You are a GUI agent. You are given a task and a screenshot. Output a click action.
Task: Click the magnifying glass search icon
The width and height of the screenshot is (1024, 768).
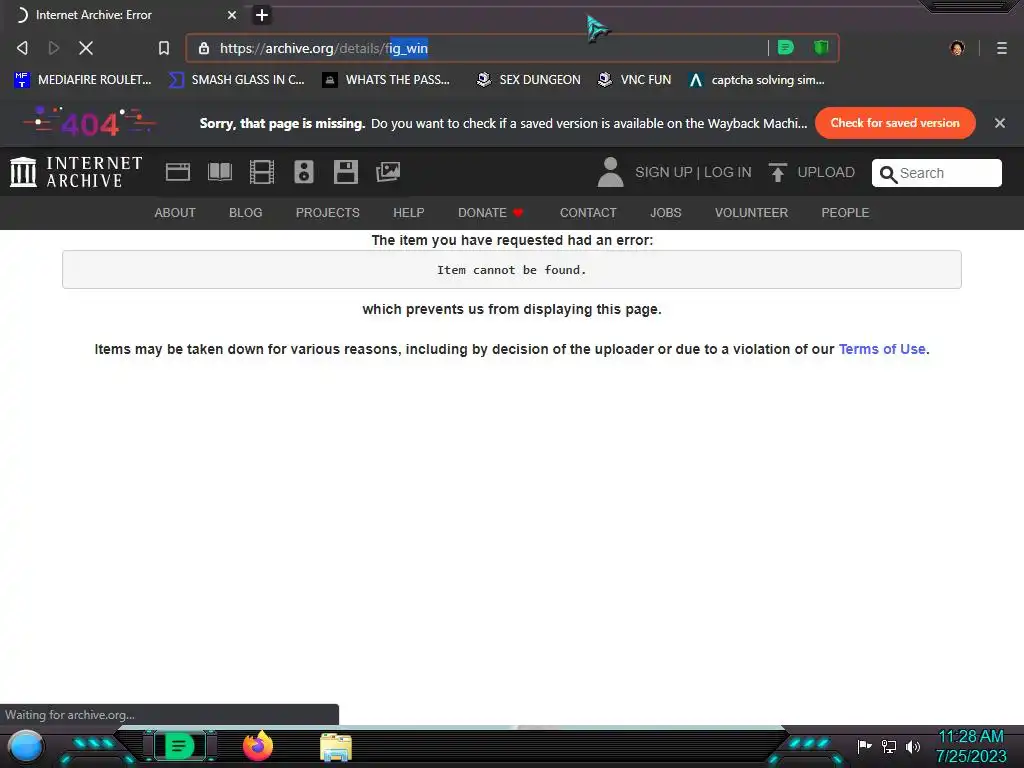tap(888, 174)
